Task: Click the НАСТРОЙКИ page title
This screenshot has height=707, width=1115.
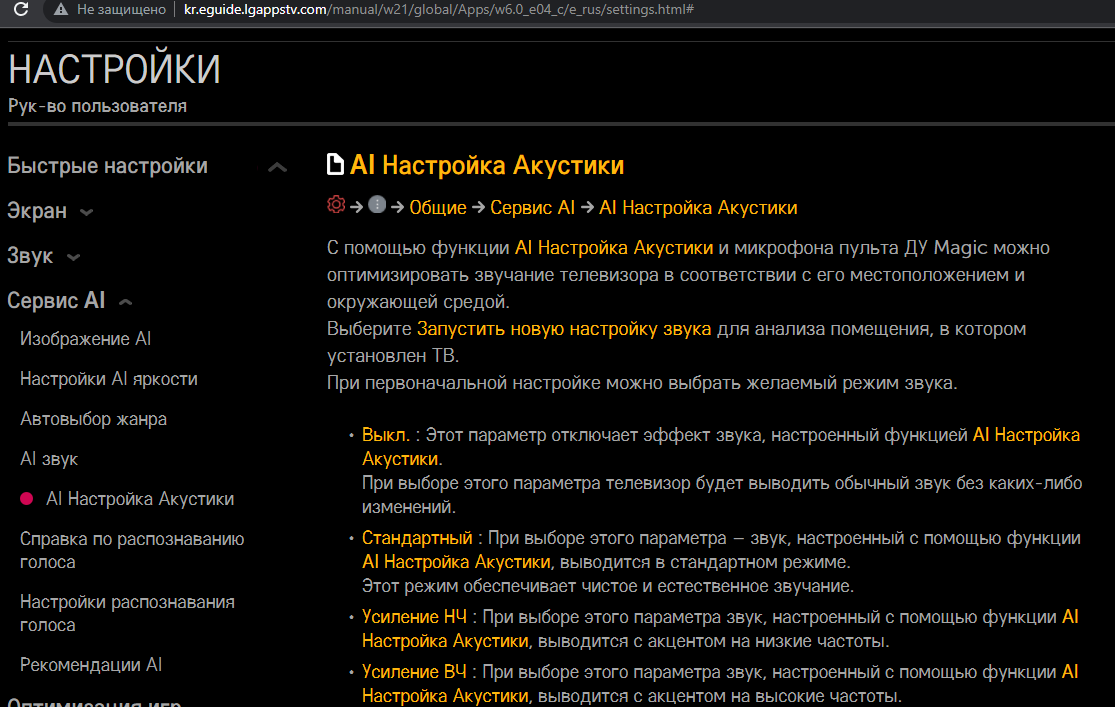Action: [114, 70]
